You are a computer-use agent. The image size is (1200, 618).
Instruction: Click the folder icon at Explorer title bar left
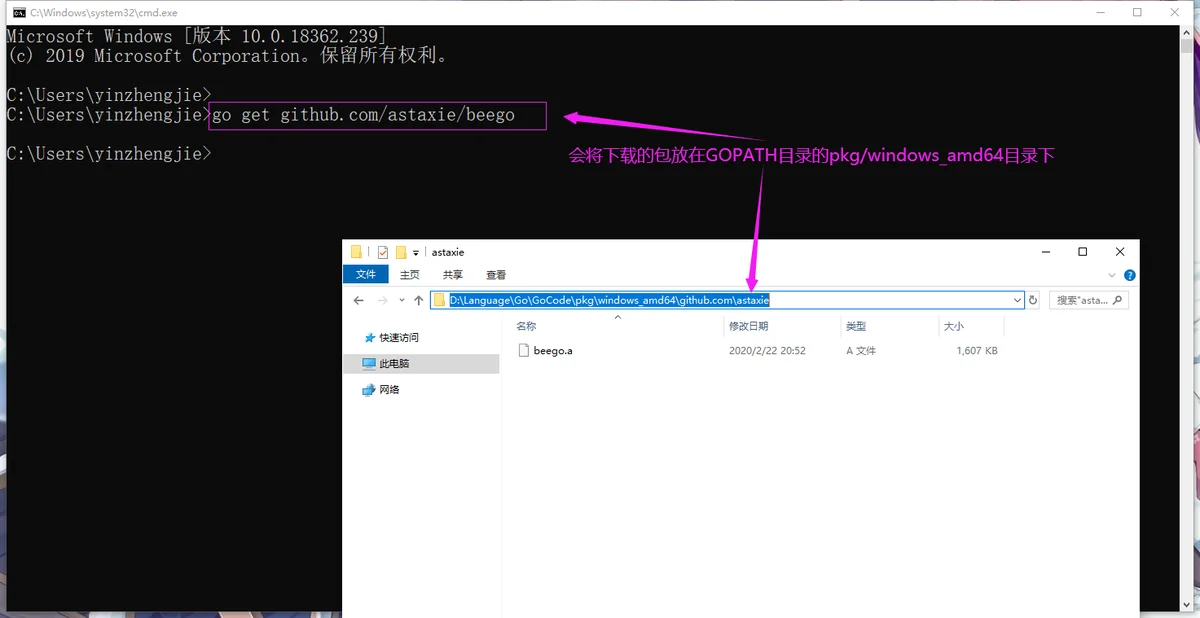coord(356,252)
